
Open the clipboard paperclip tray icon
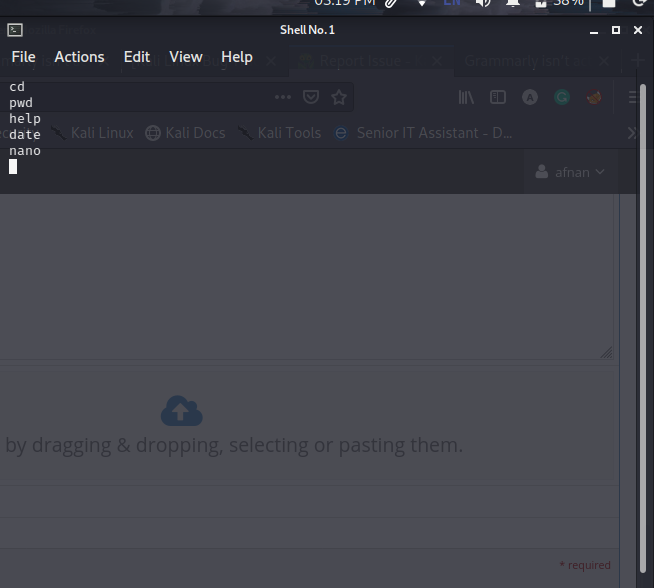pos(393,3)
